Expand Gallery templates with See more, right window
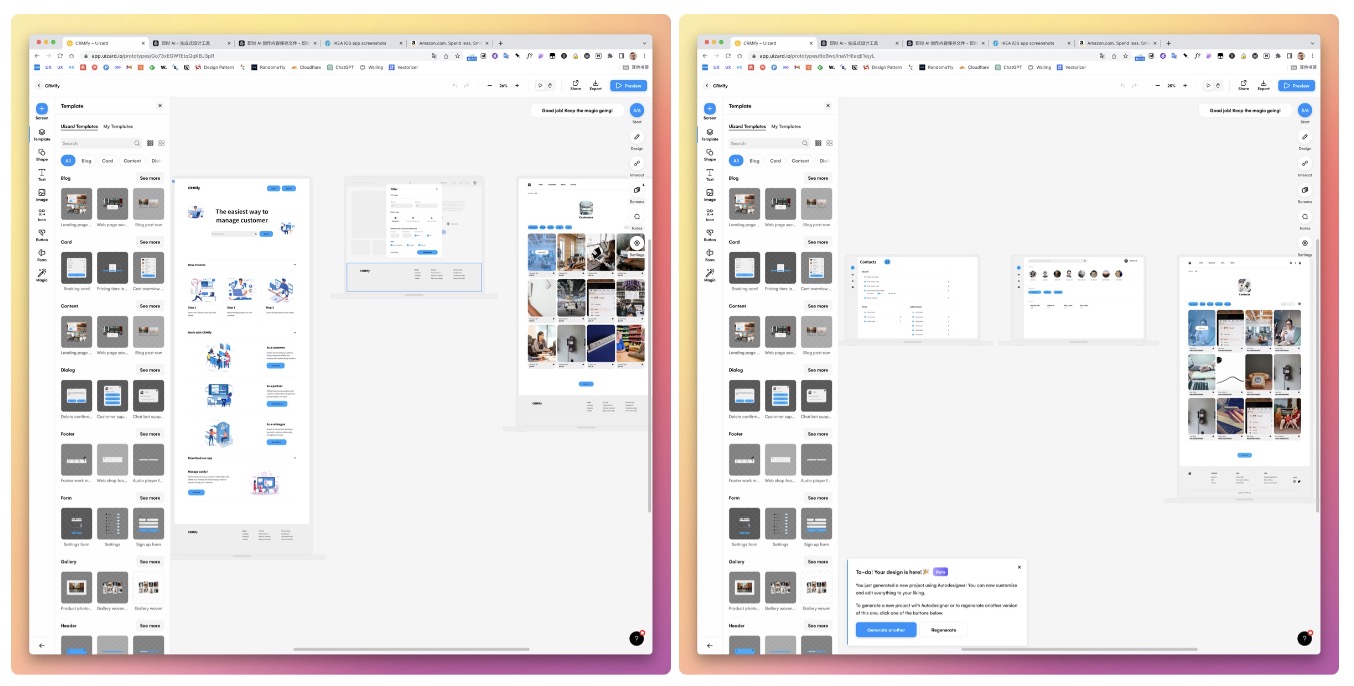Image resolution: width=1354 pixels, height=686 pixels. (x=818, y=561)
